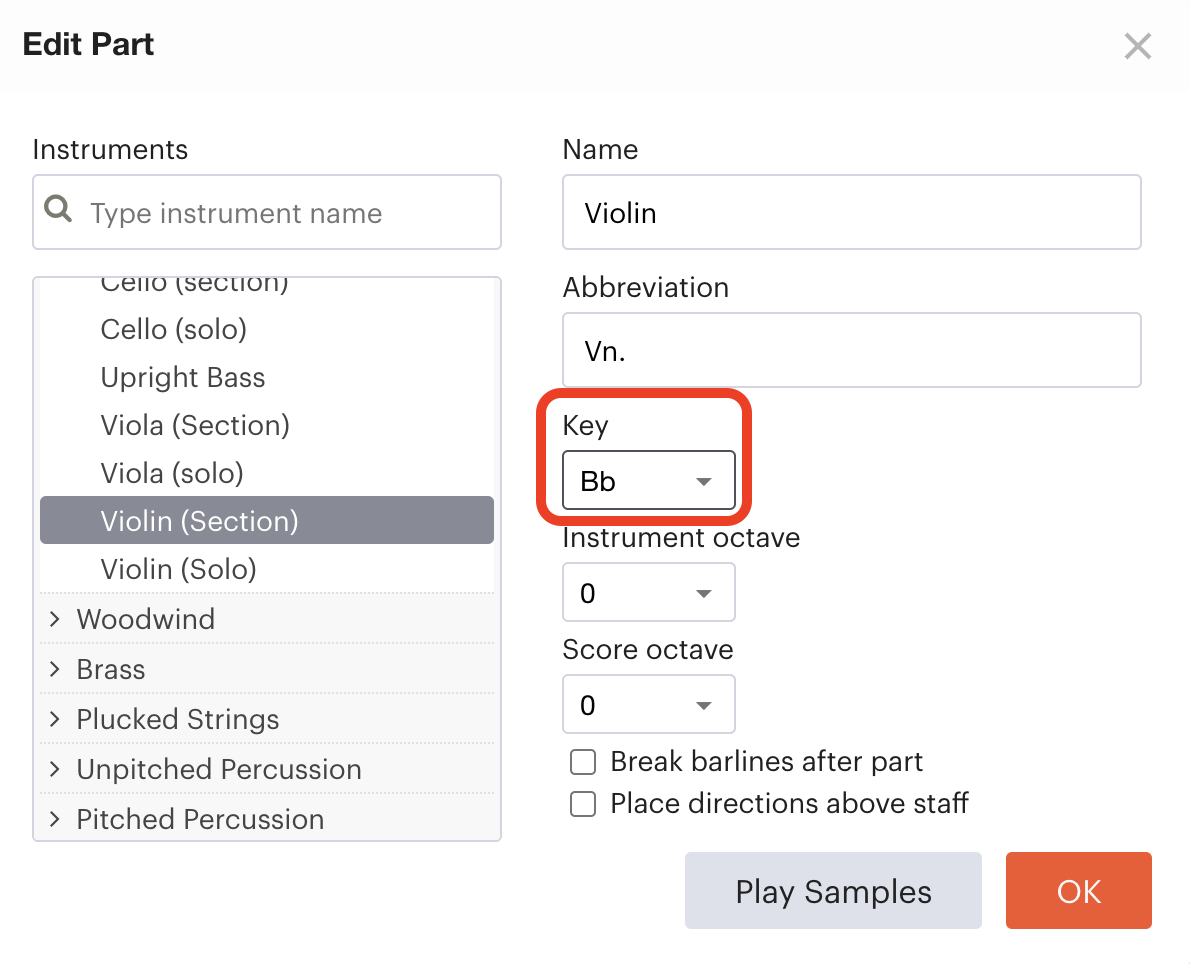Select the highlighted Violin (Section) row

click(266, 521)
